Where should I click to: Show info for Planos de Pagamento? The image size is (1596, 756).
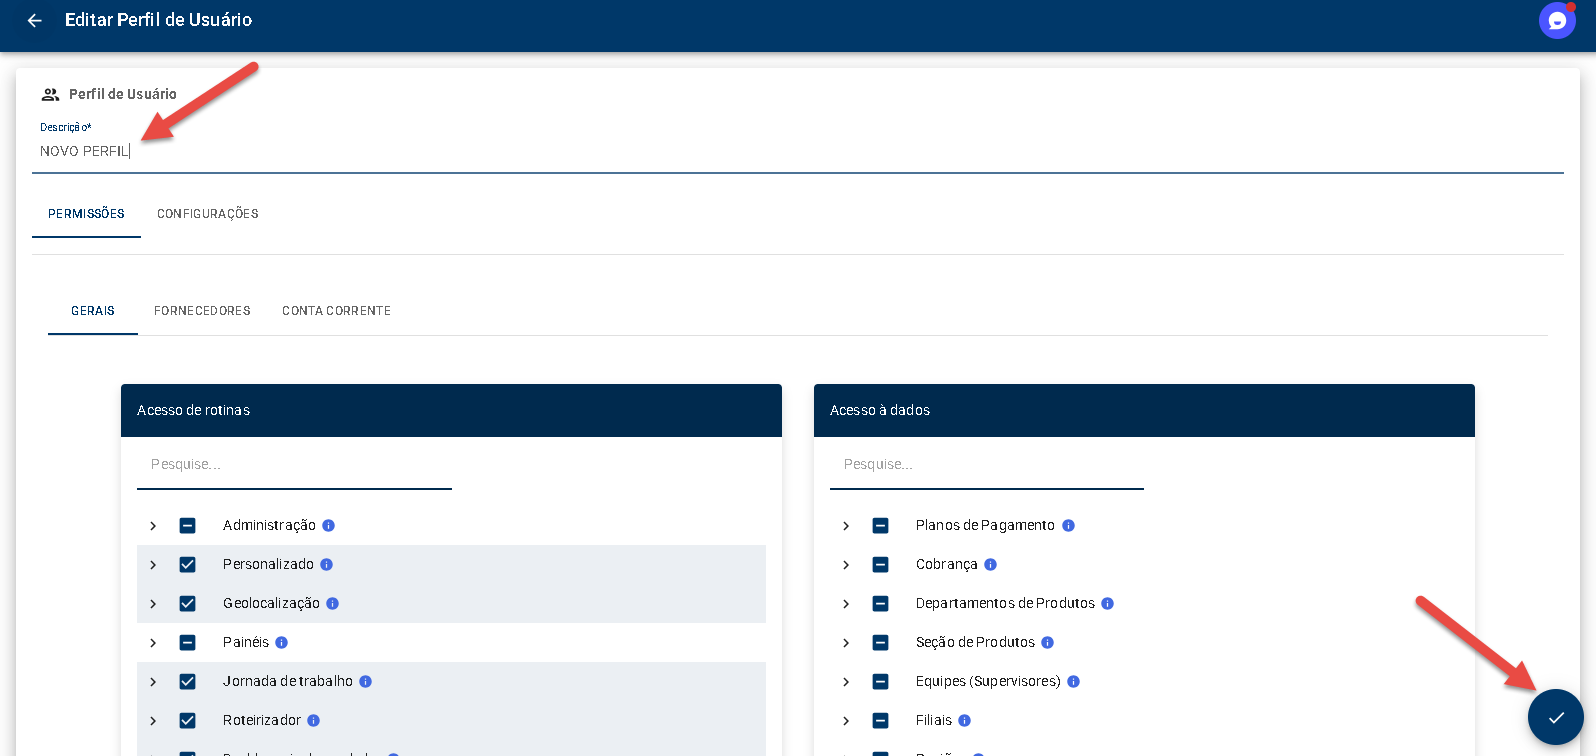click(1068, 525)
